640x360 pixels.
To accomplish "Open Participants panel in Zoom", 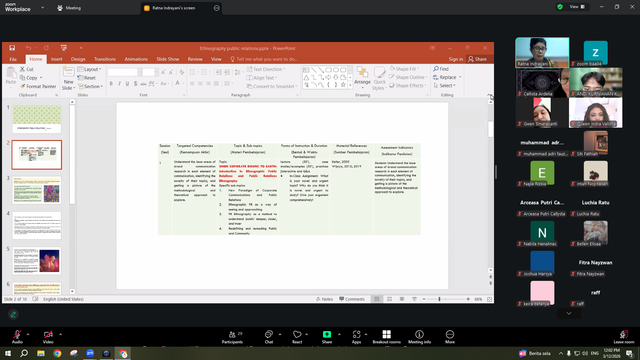I will point(232,337).
